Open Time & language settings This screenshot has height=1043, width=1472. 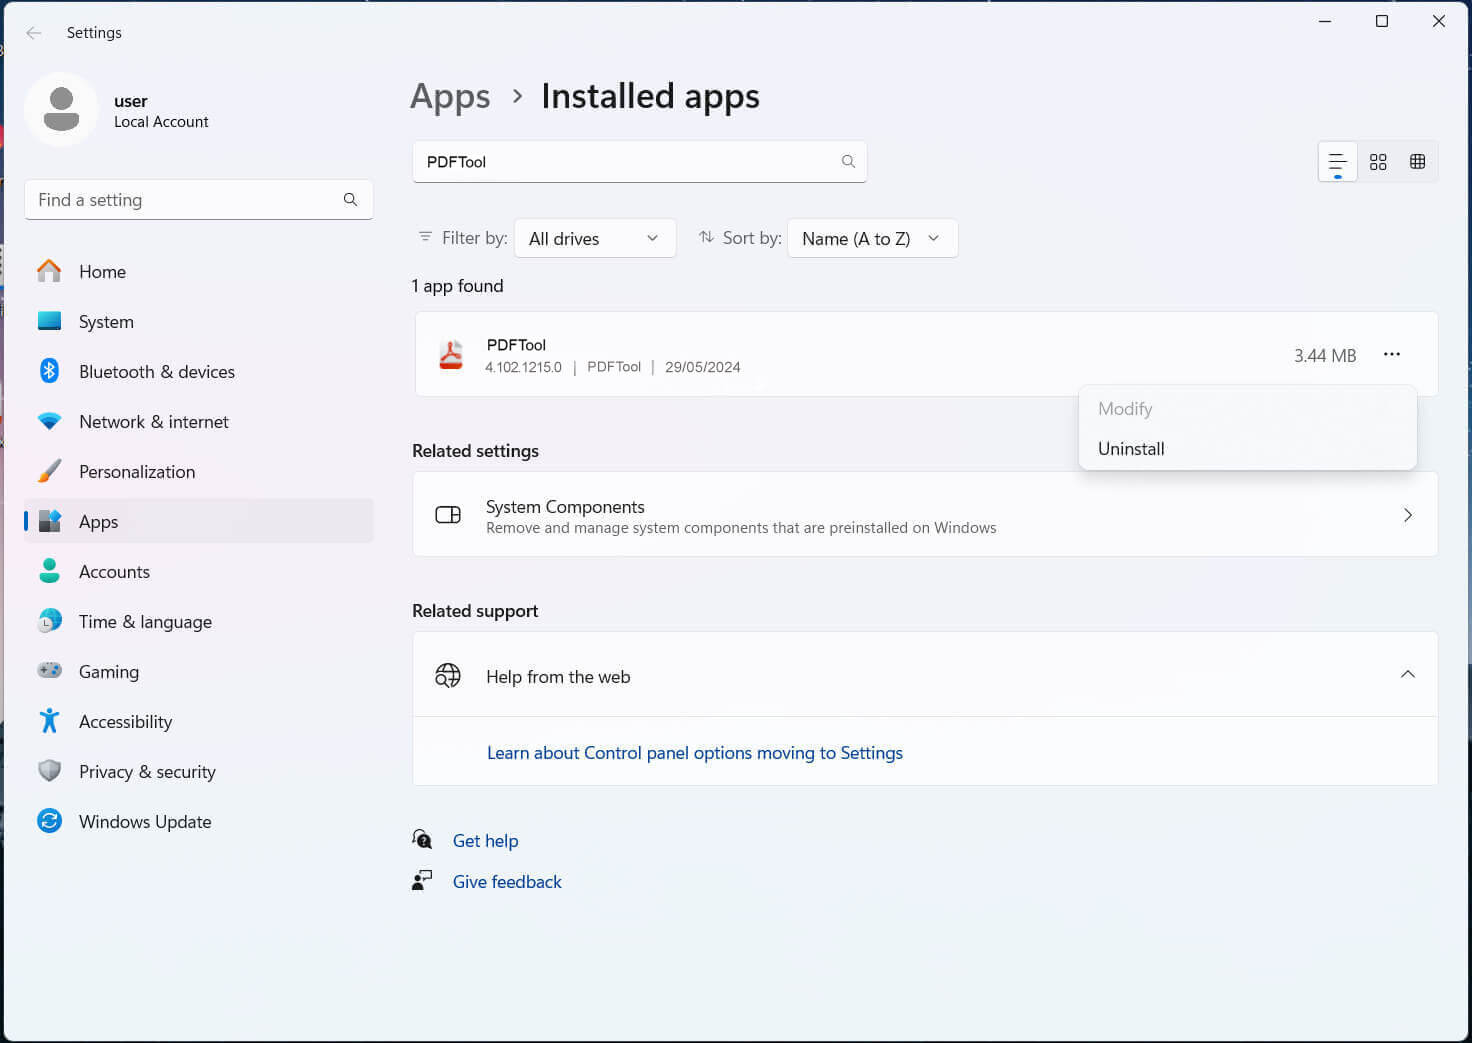point(199,621)
